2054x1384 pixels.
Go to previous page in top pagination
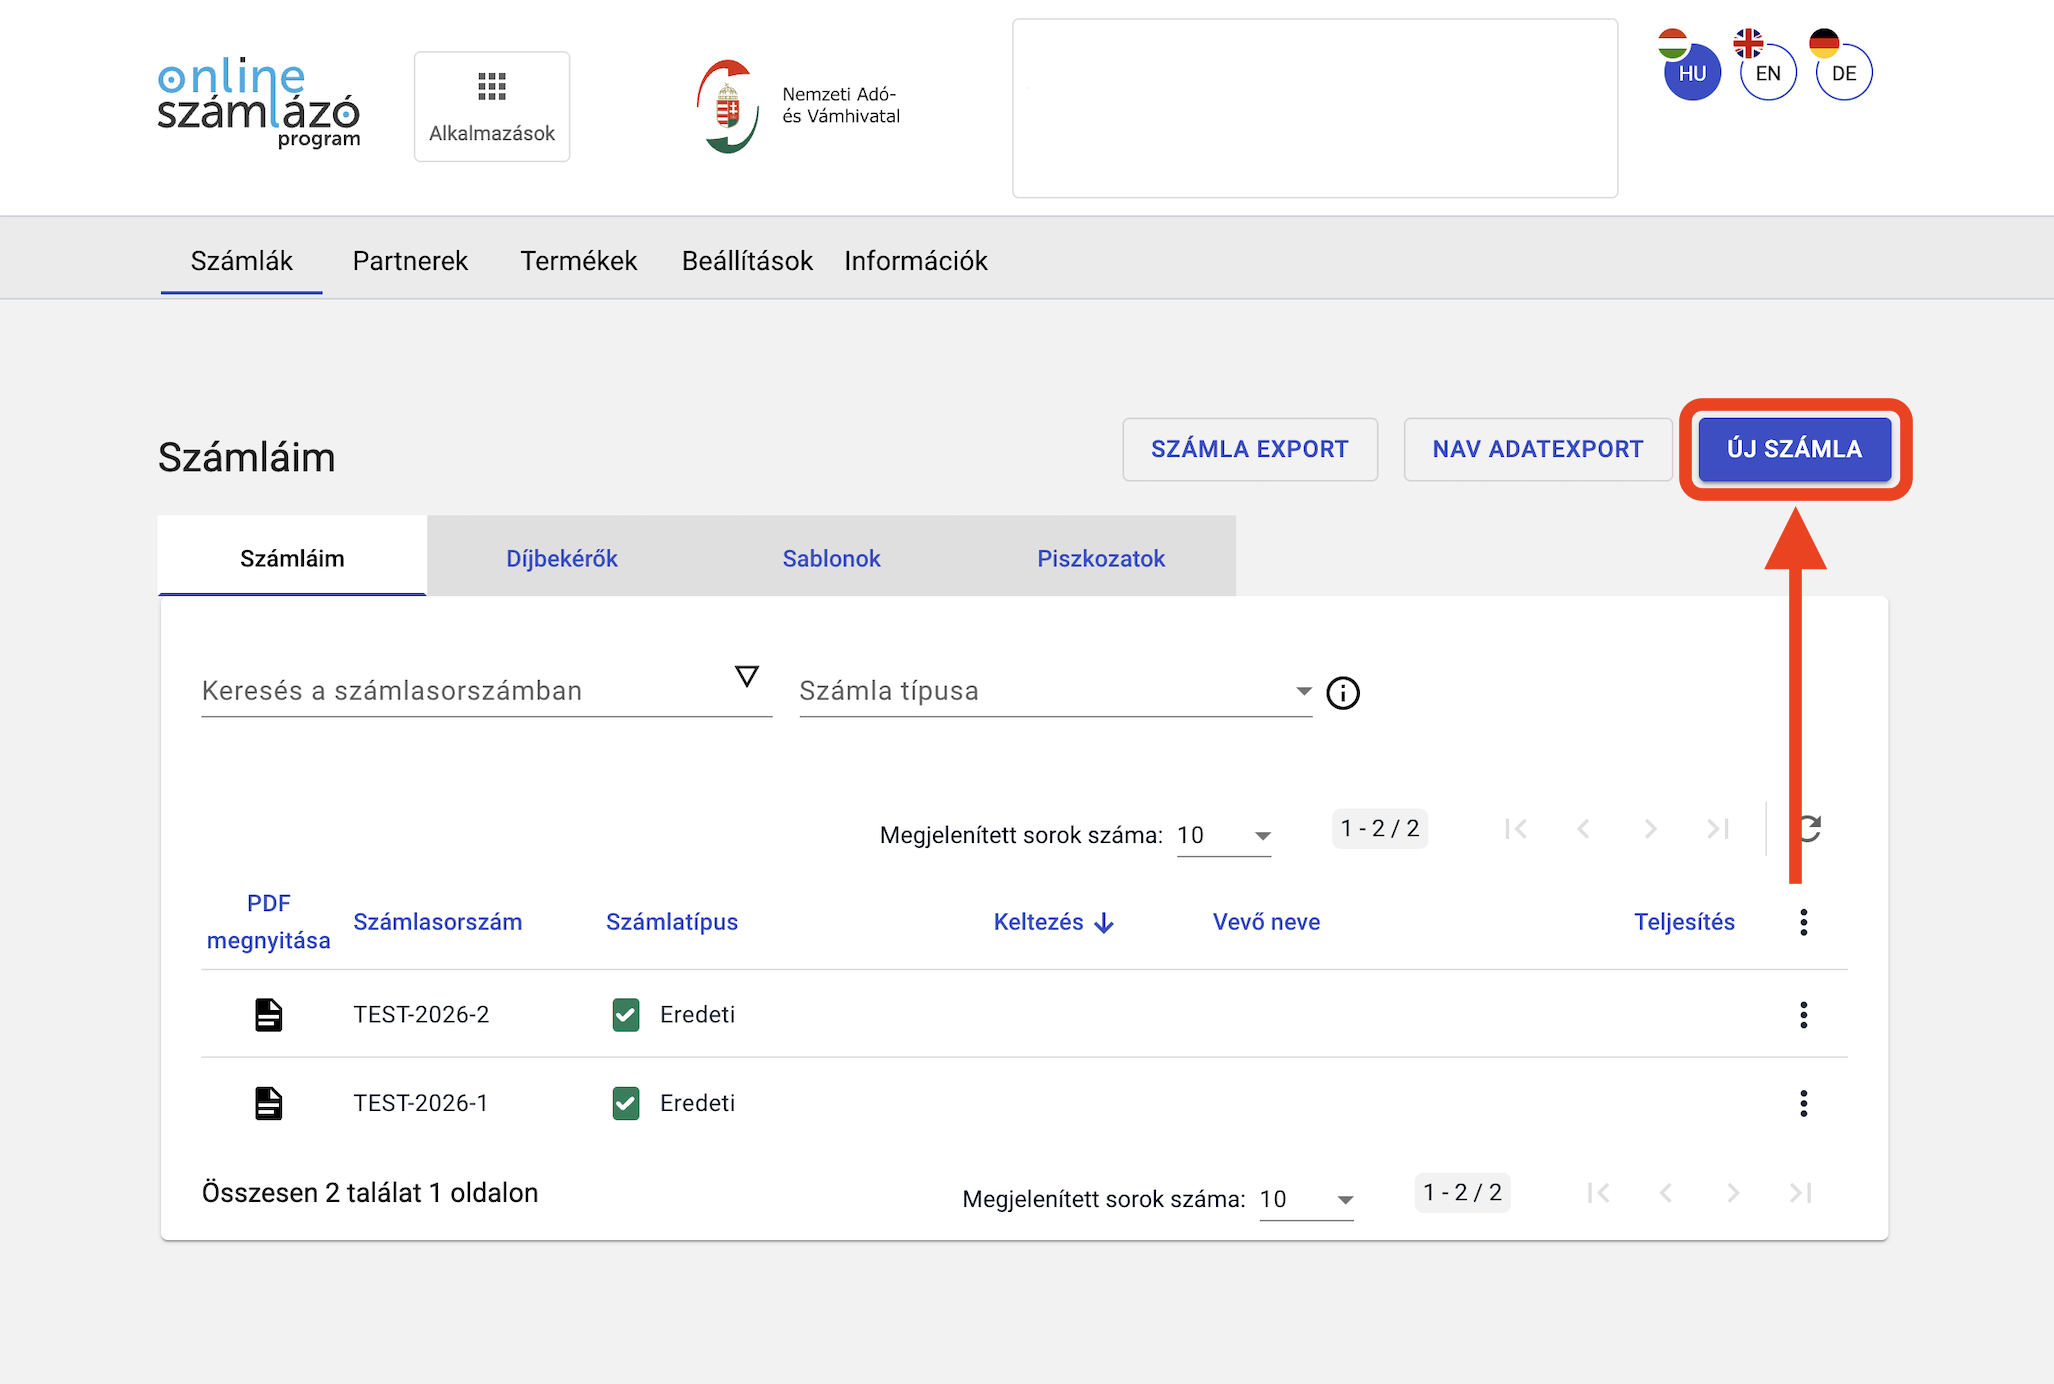[x=1583, y=828]
